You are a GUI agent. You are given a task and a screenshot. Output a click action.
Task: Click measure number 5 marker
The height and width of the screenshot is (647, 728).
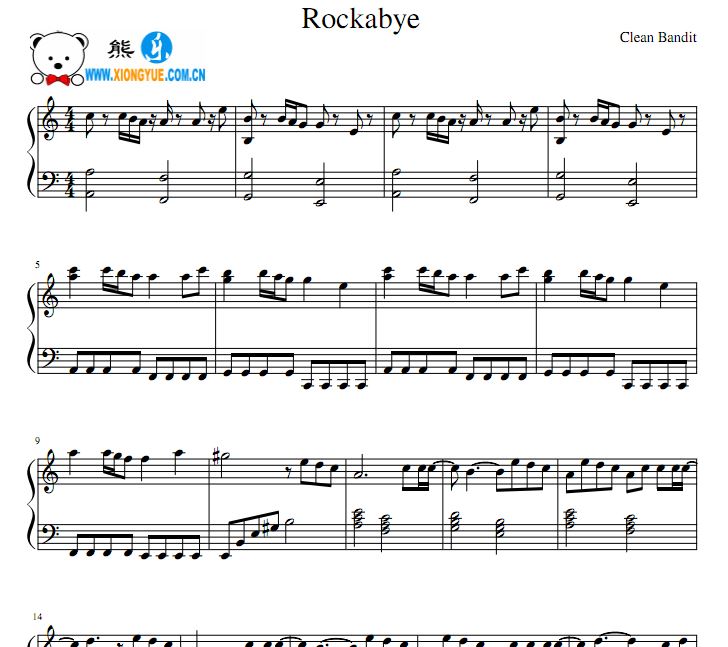click(37, 265)
